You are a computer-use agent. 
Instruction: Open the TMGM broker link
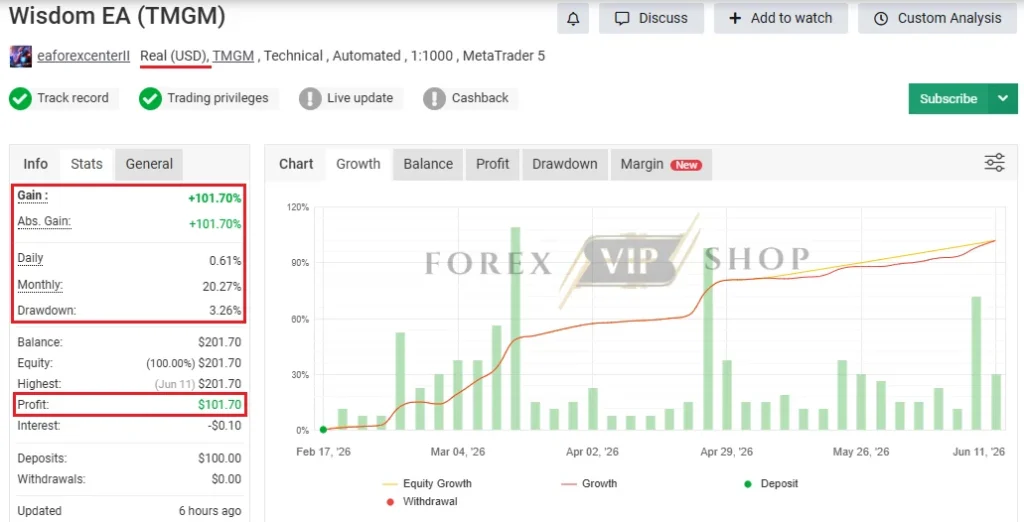pyautogui.click(x=233, y=56)
